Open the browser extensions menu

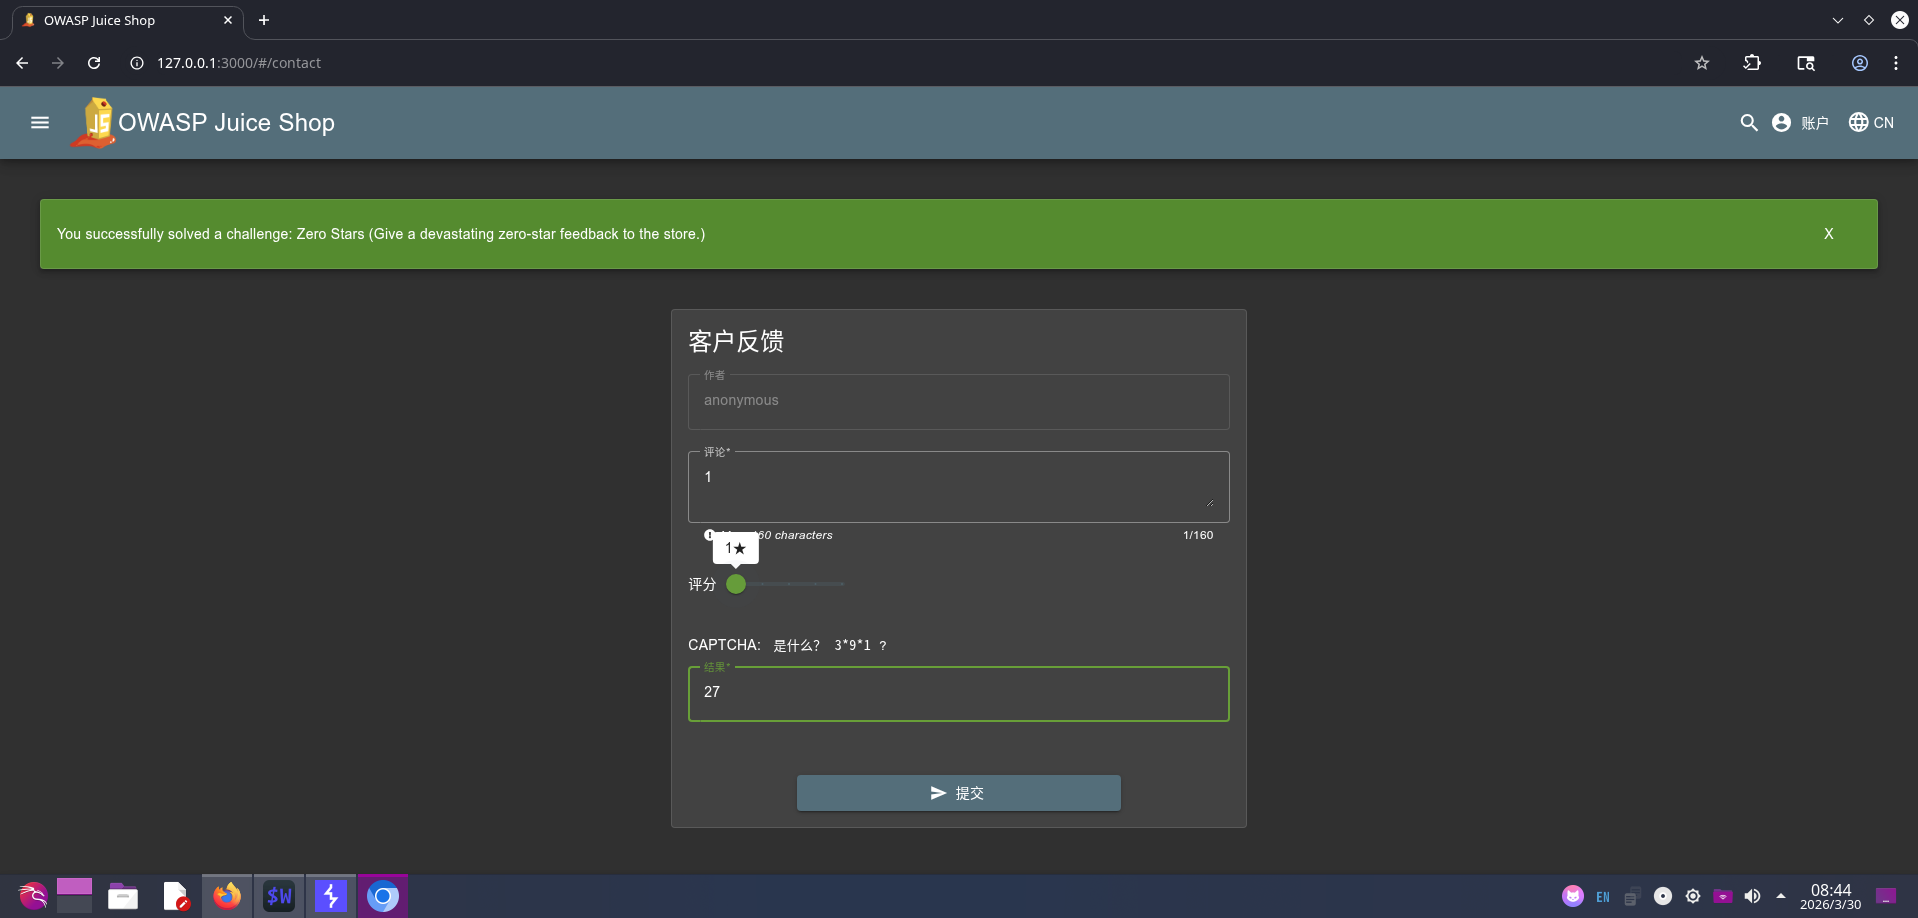(x=1752, y=63)
